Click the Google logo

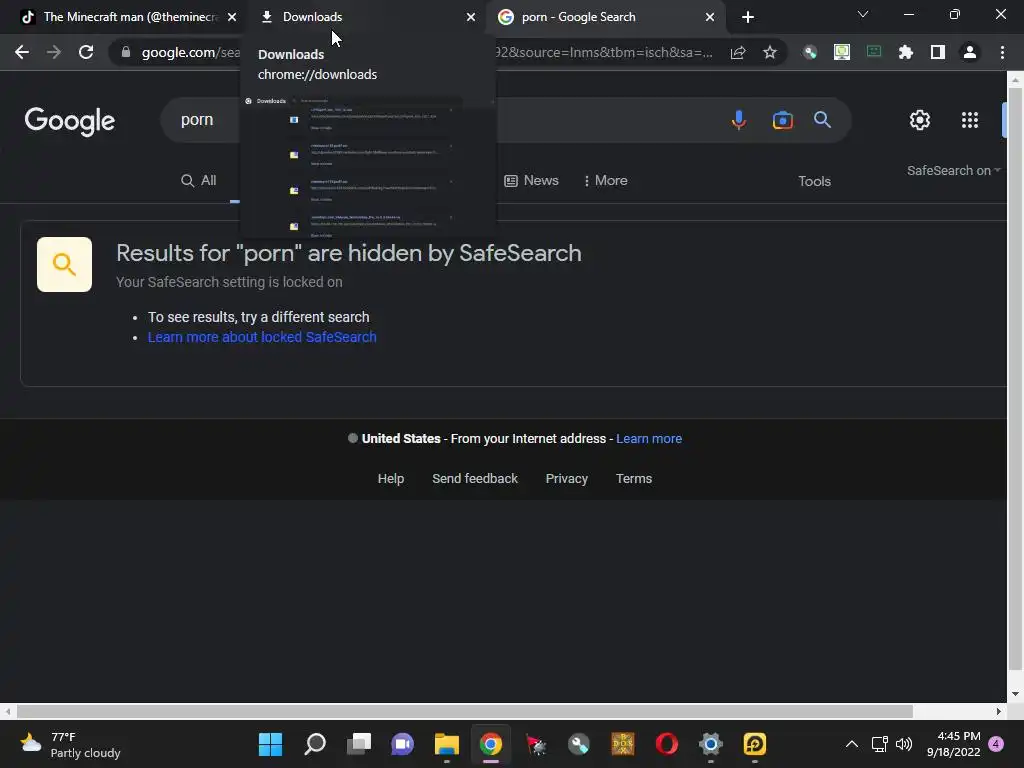(69, 121)
